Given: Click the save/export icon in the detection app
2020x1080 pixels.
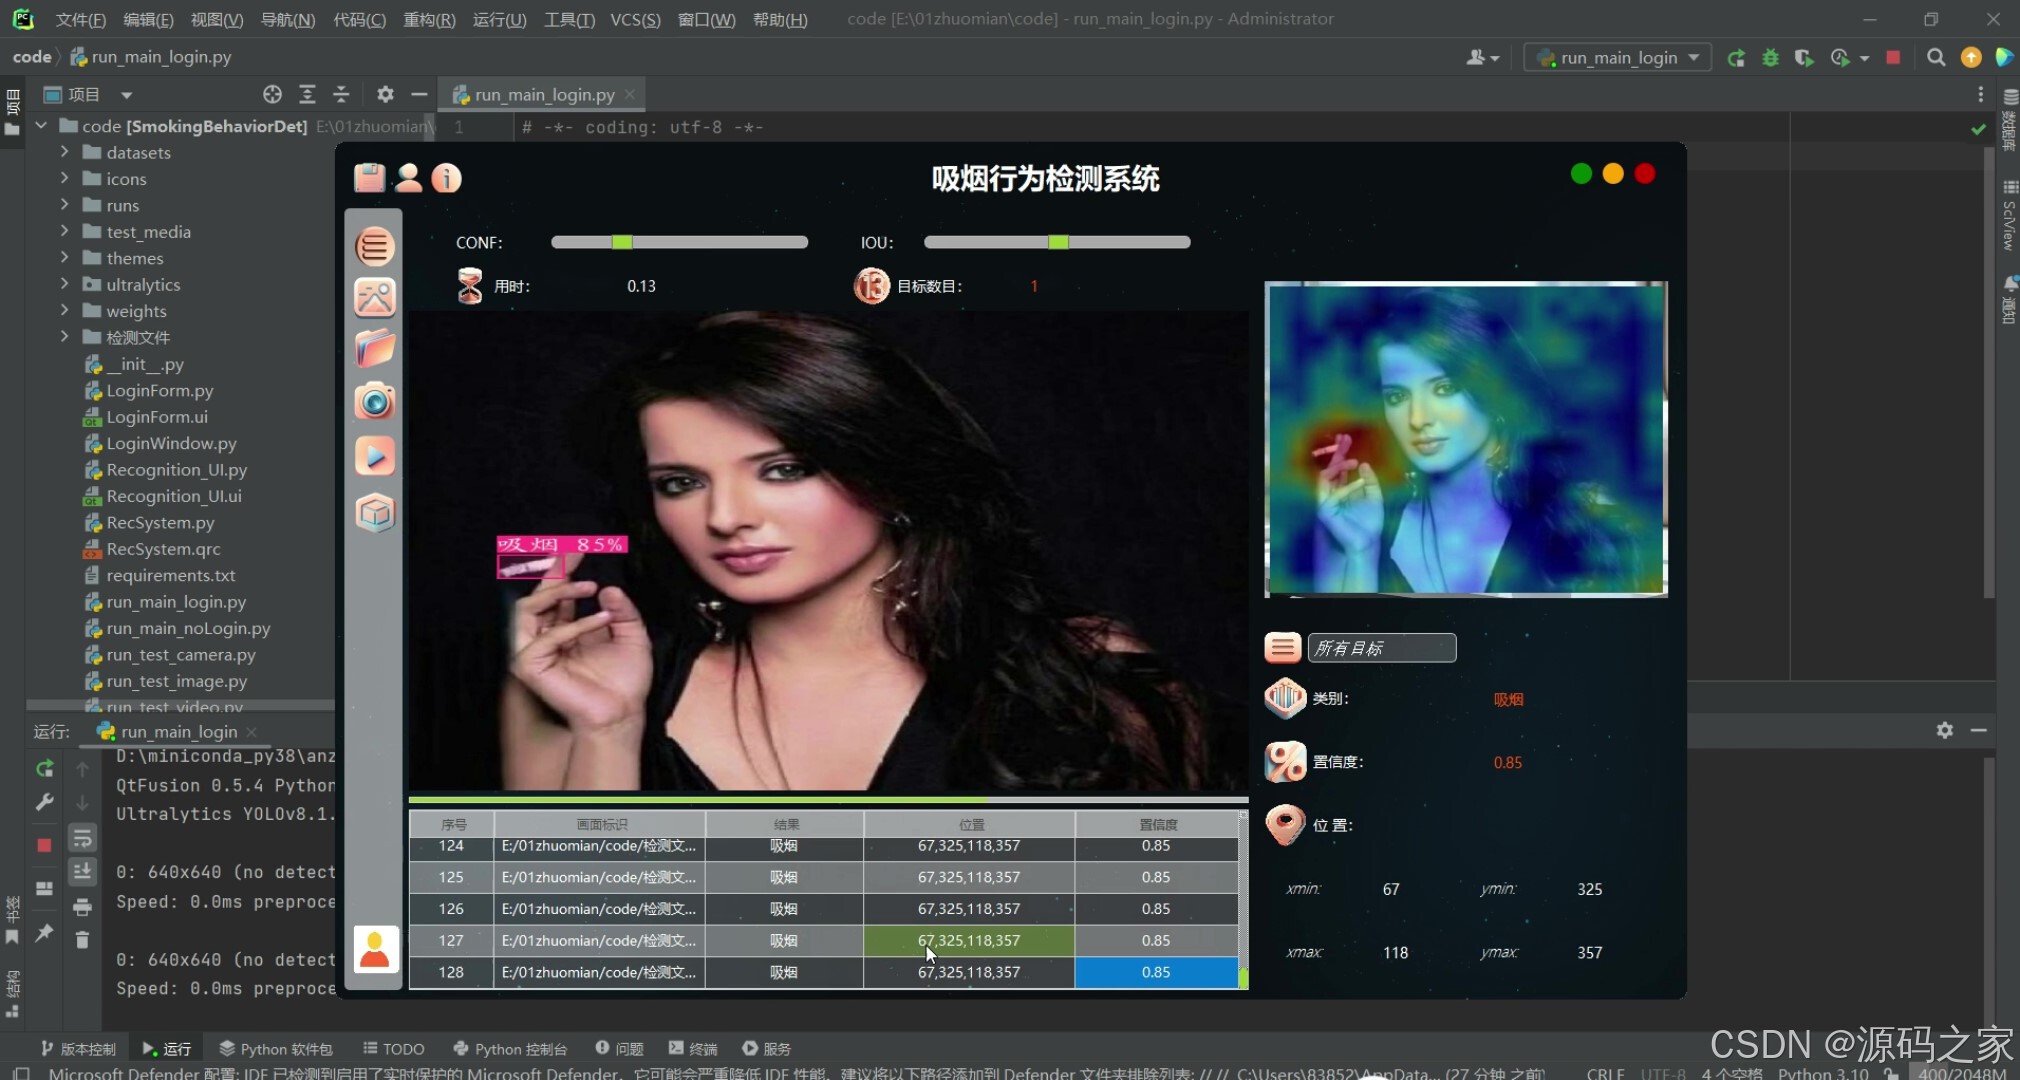Looking at the screenshot, I should tap(369, 177).
